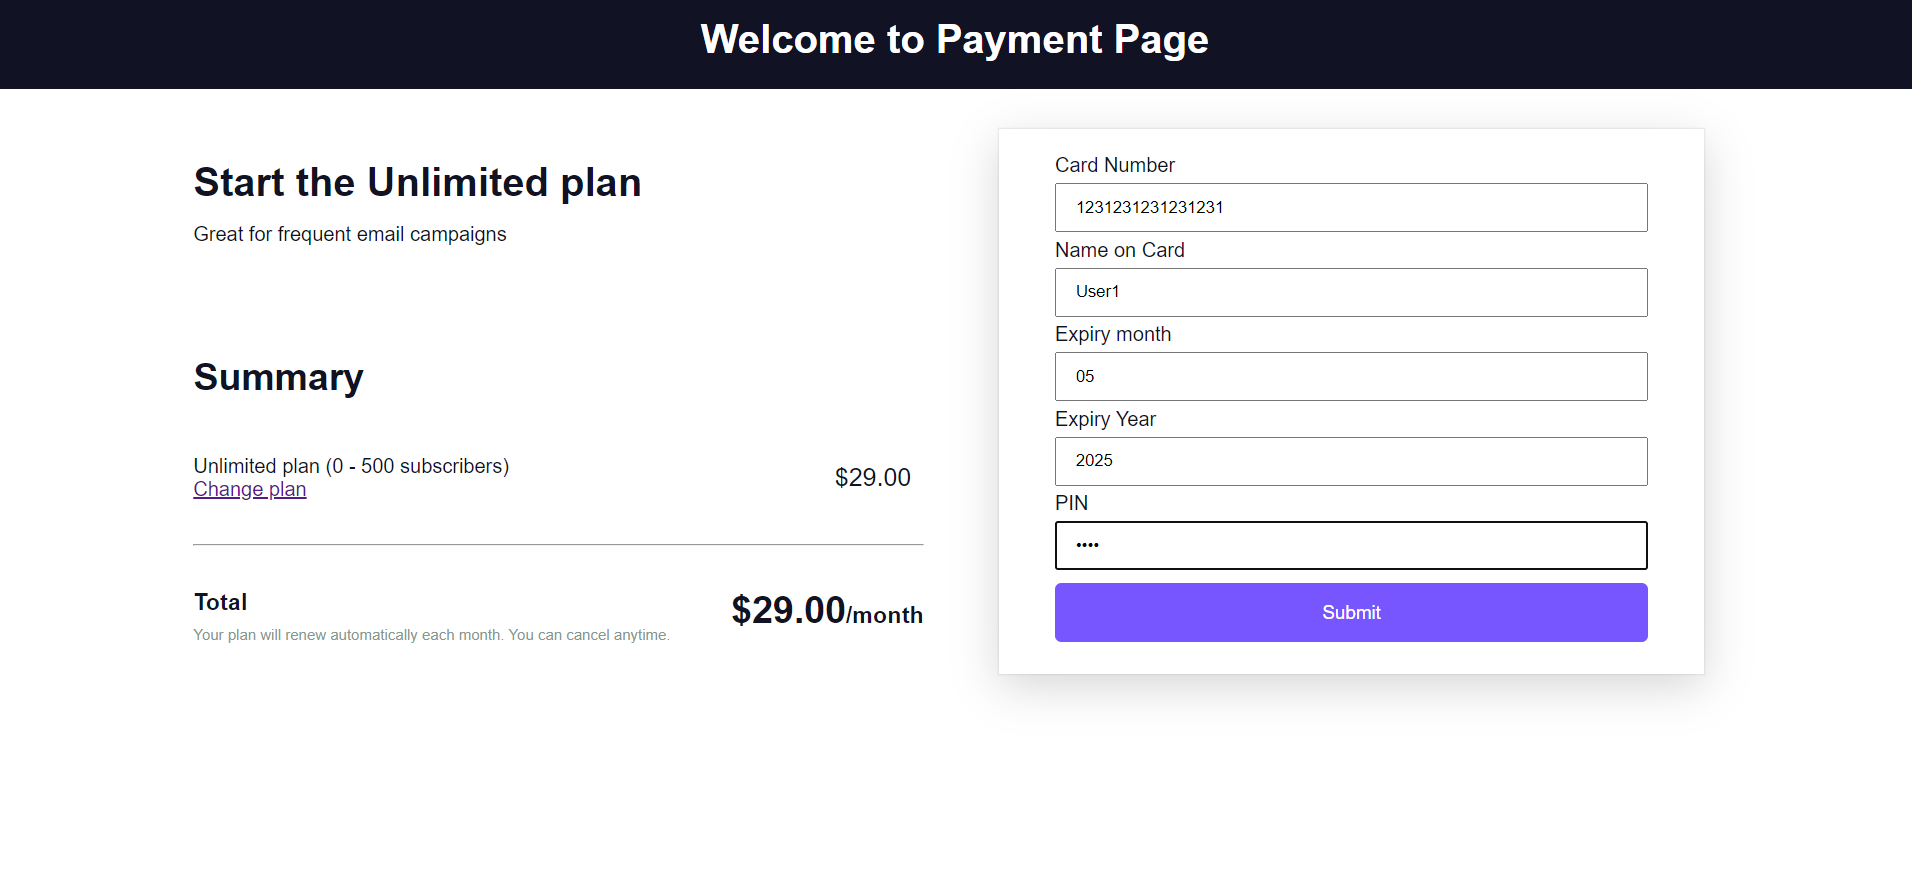Image resolution: width=1912 pixels, height=873 pixels.
Task: Select the Summary heading text
Action: click(x=278, y=377)
